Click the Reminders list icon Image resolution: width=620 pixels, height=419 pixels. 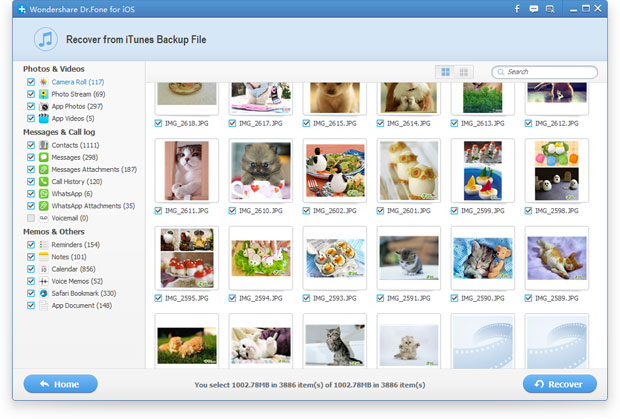pos(43,245)
